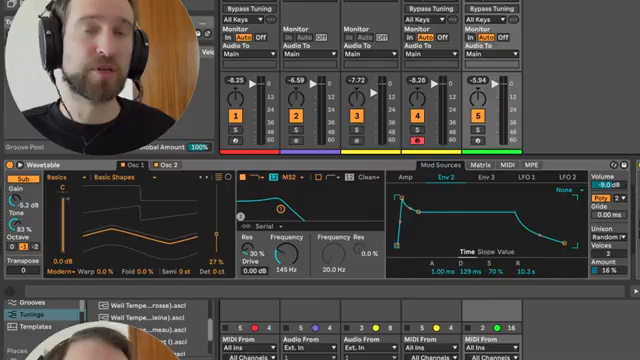This screenshot has width=640, height=360.
Task: Click the Sub Tone knob
Action: click(14, 224)
